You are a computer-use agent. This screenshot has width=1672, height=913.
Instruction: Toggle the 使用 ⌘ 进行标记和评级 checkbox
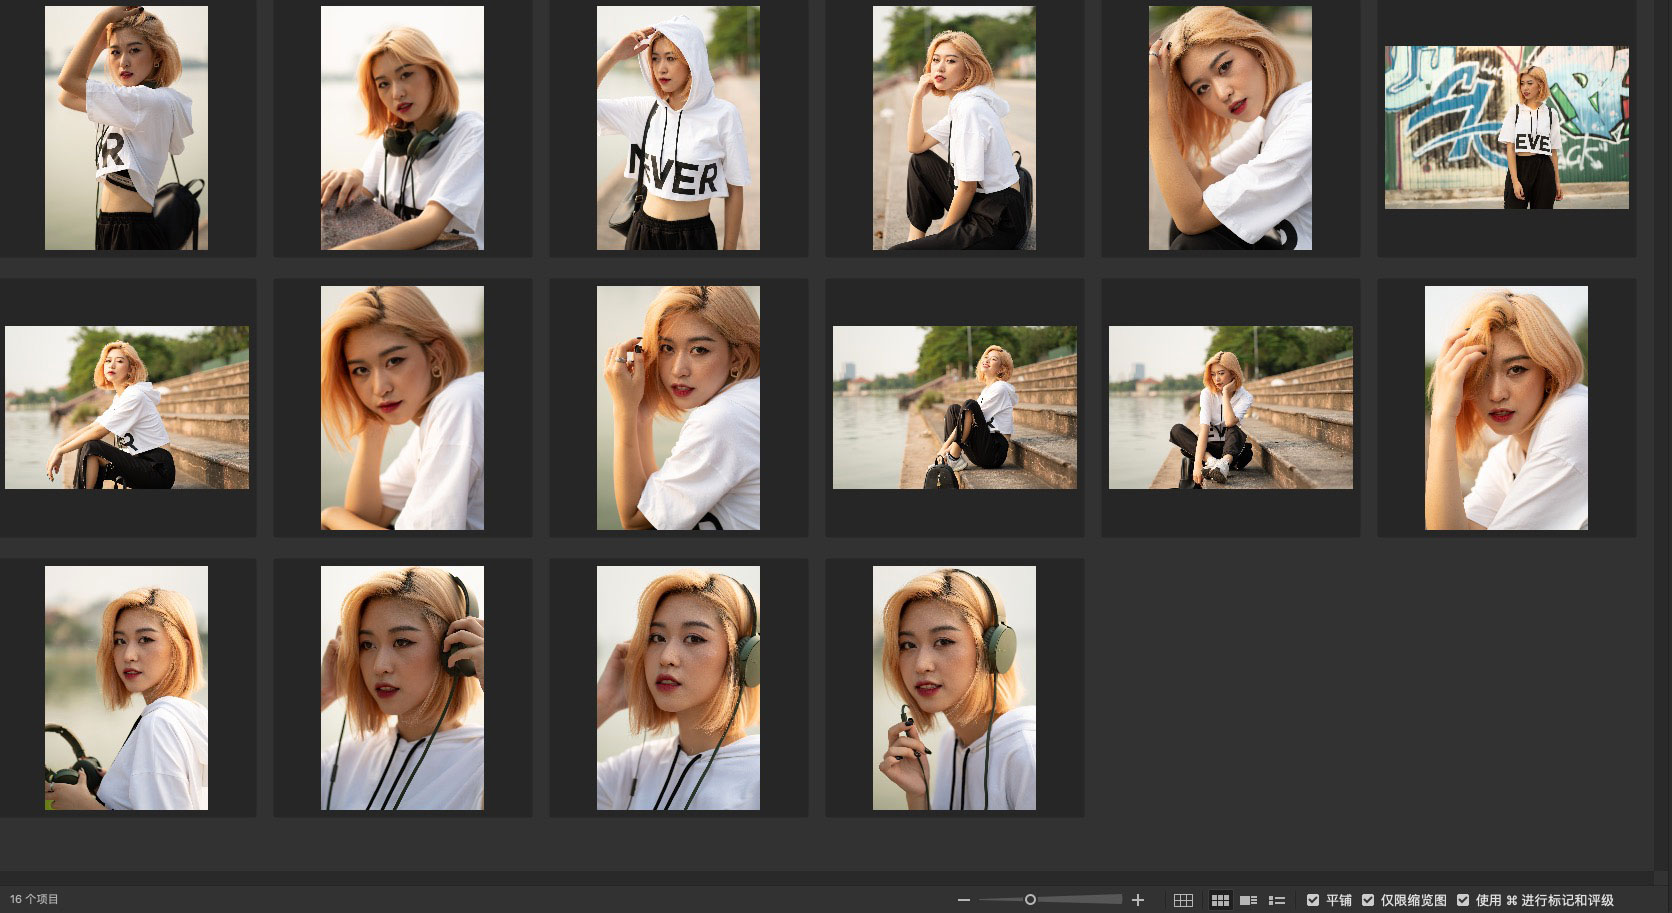point(1463,900)
